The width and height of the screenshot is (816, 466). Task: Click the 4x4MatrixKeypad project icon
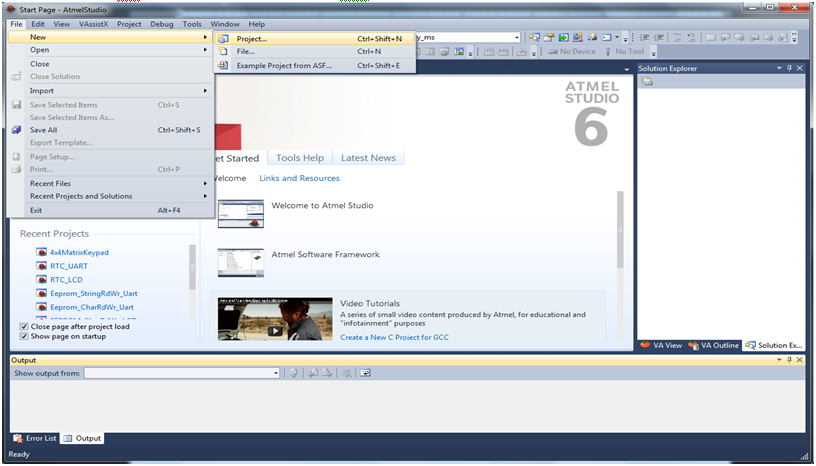pos(42,252)
